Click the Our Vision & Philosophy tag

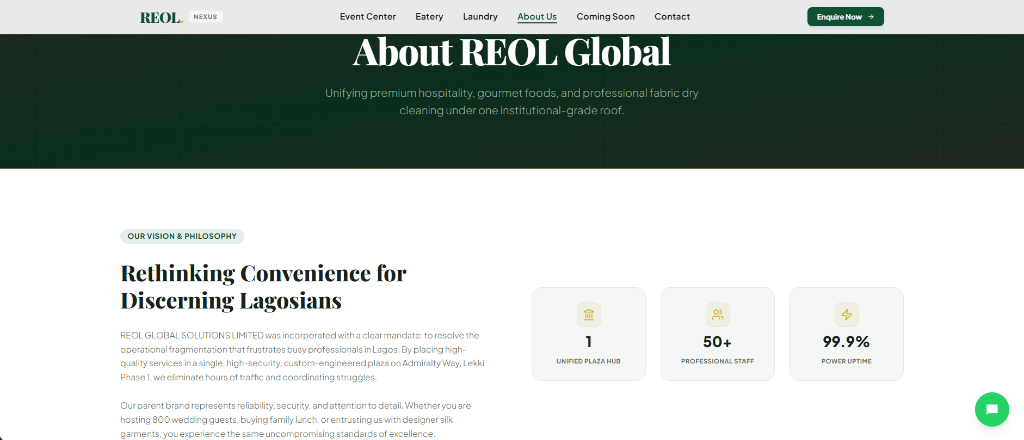(x=182, y=236)
